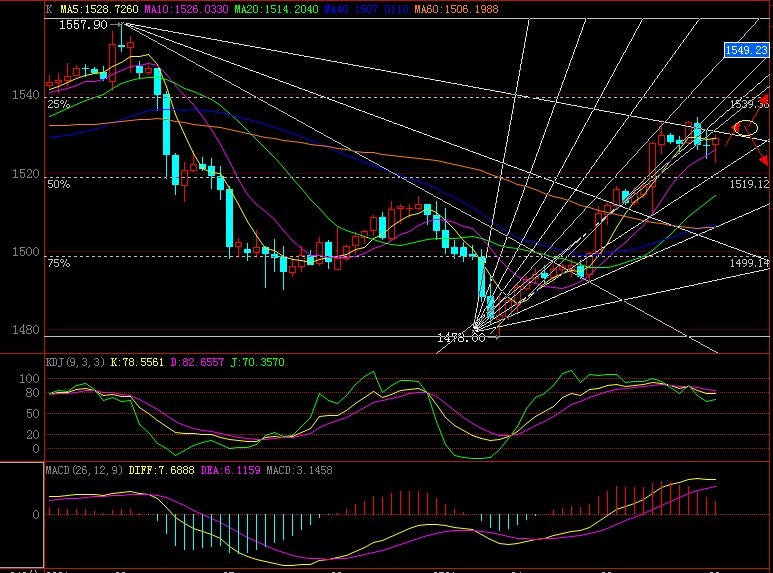Viewport: 773px width, 573px height.
Task: Select the 1478.00 low price marker
Action: [x=460, y=338]
